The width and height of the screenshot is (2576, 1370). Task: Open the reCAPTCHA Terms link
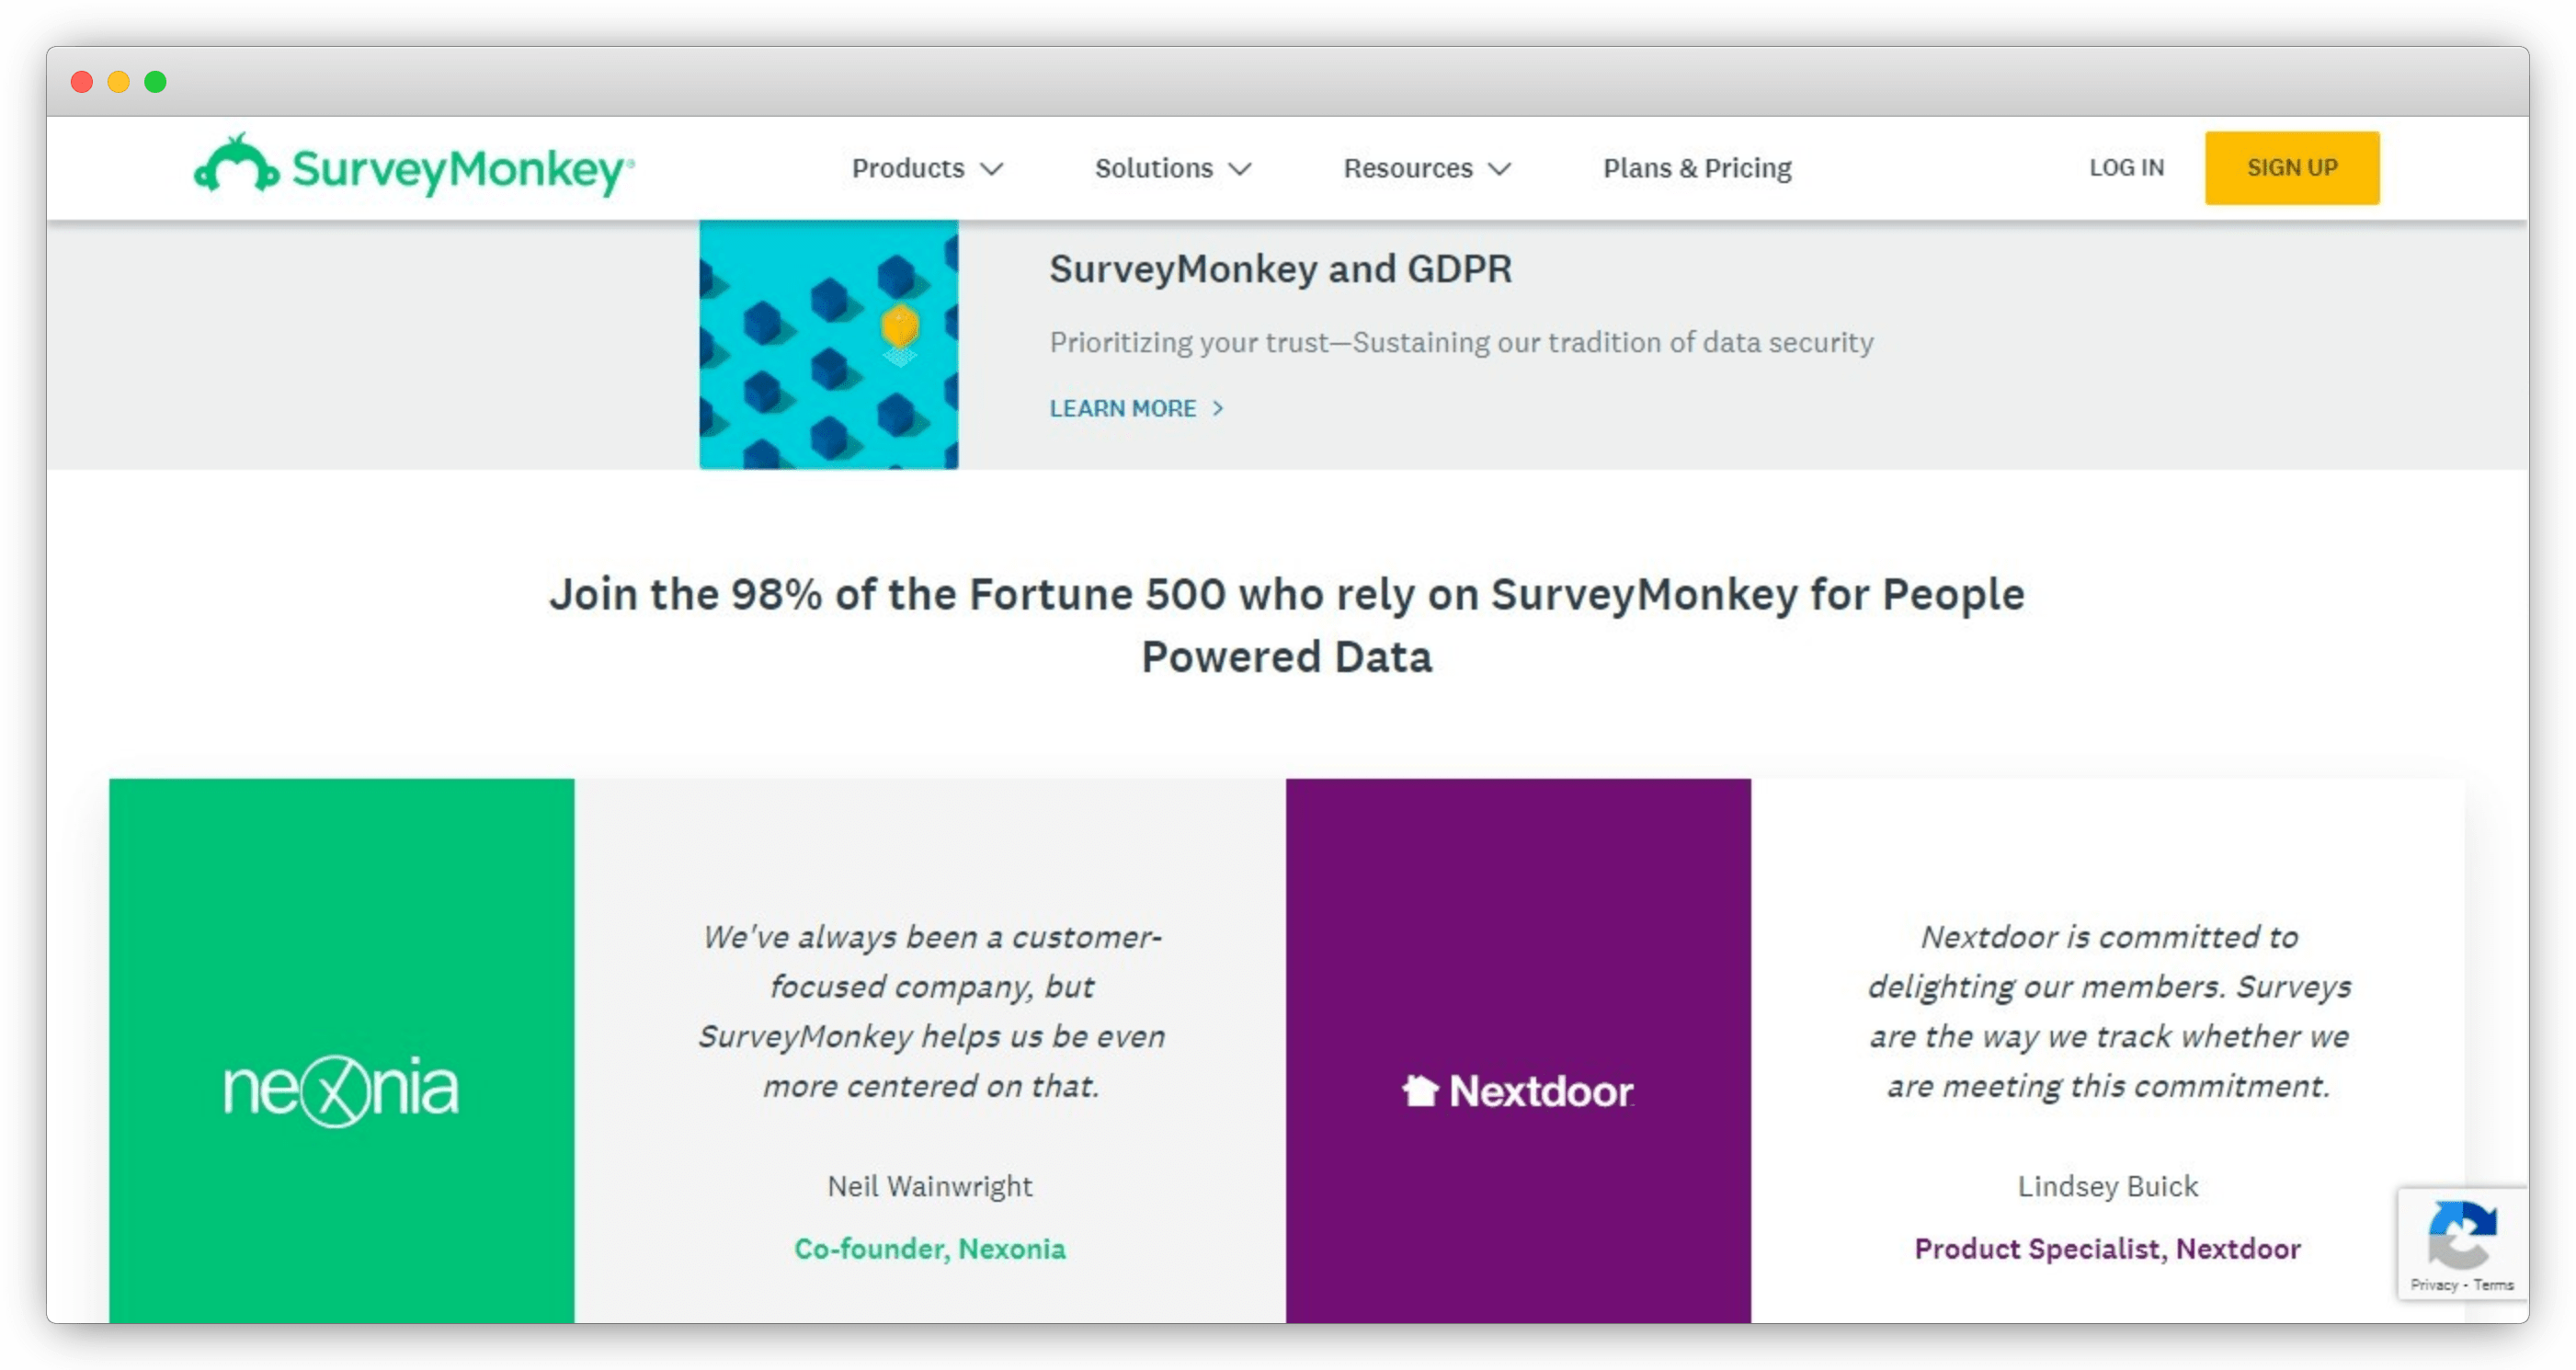(2494, 1285)
